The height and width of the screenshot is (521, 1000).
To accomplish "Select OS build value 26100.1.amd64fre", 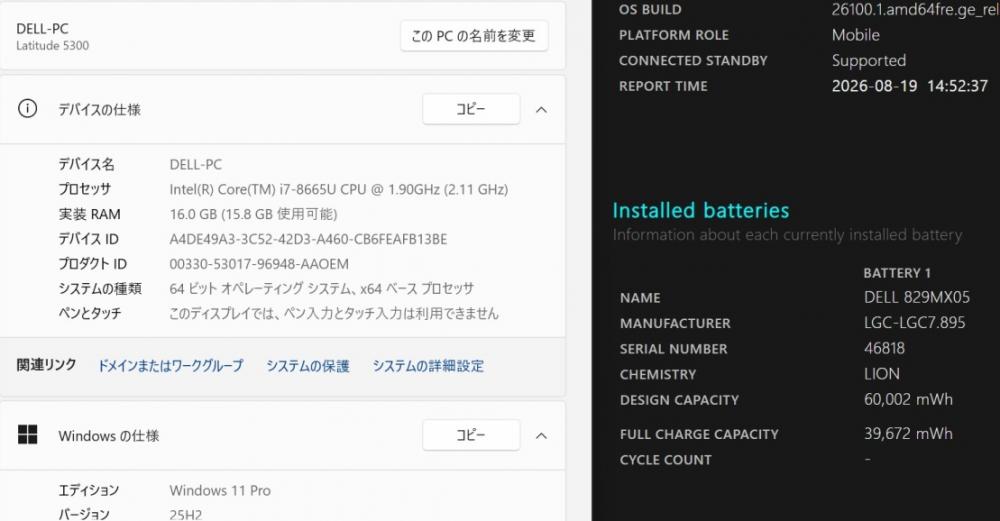I will point(915,10).
